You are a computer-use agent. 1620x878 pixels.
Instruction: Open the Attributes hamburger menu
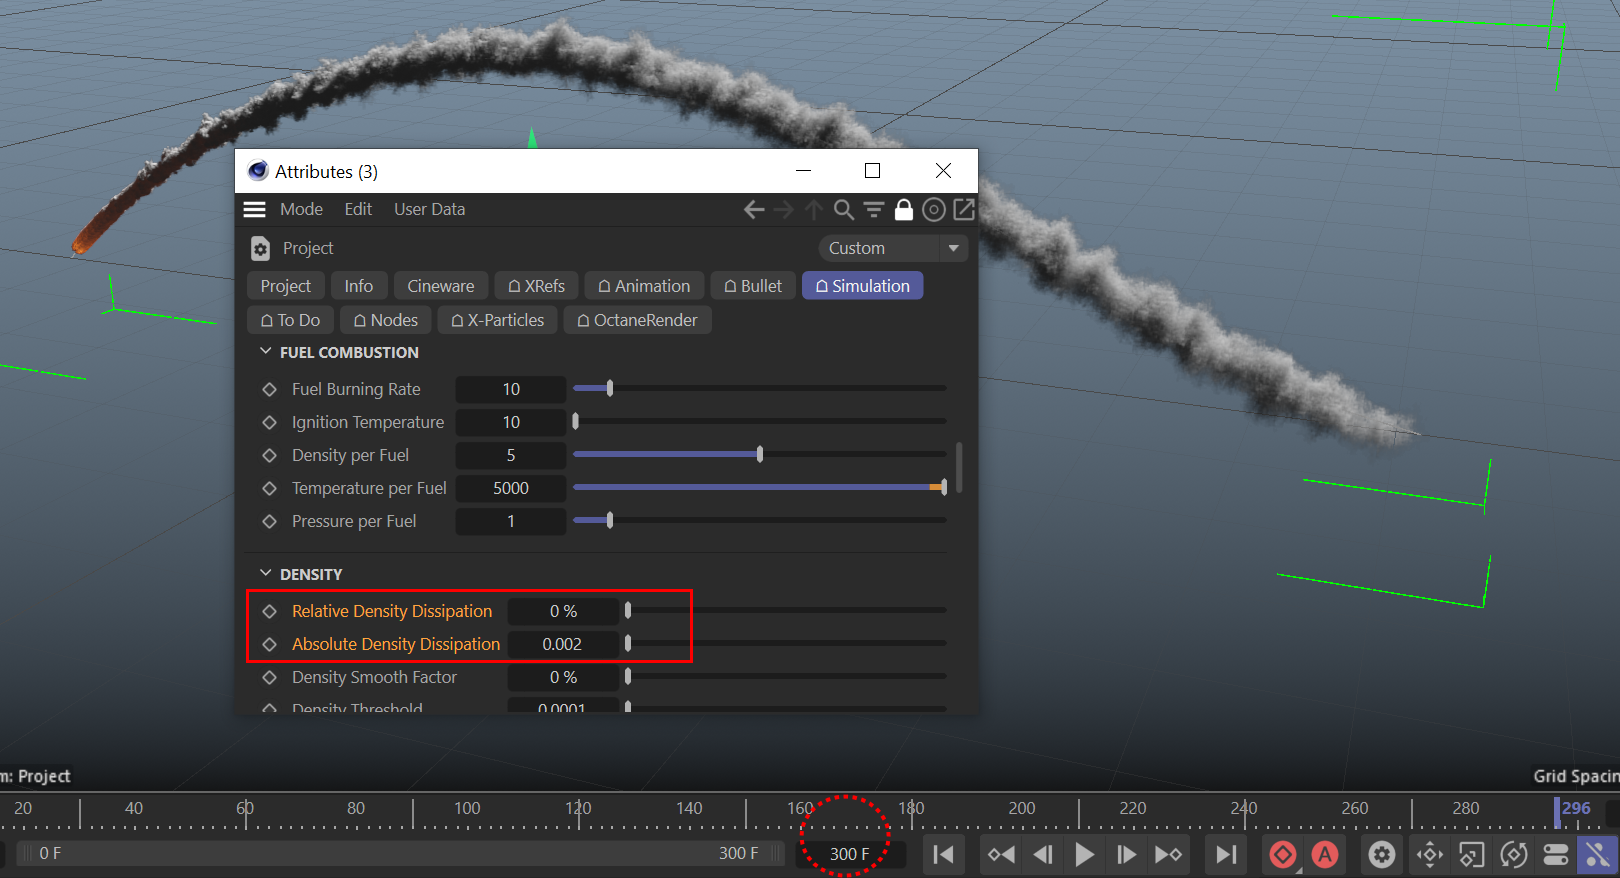click(255, 209)
